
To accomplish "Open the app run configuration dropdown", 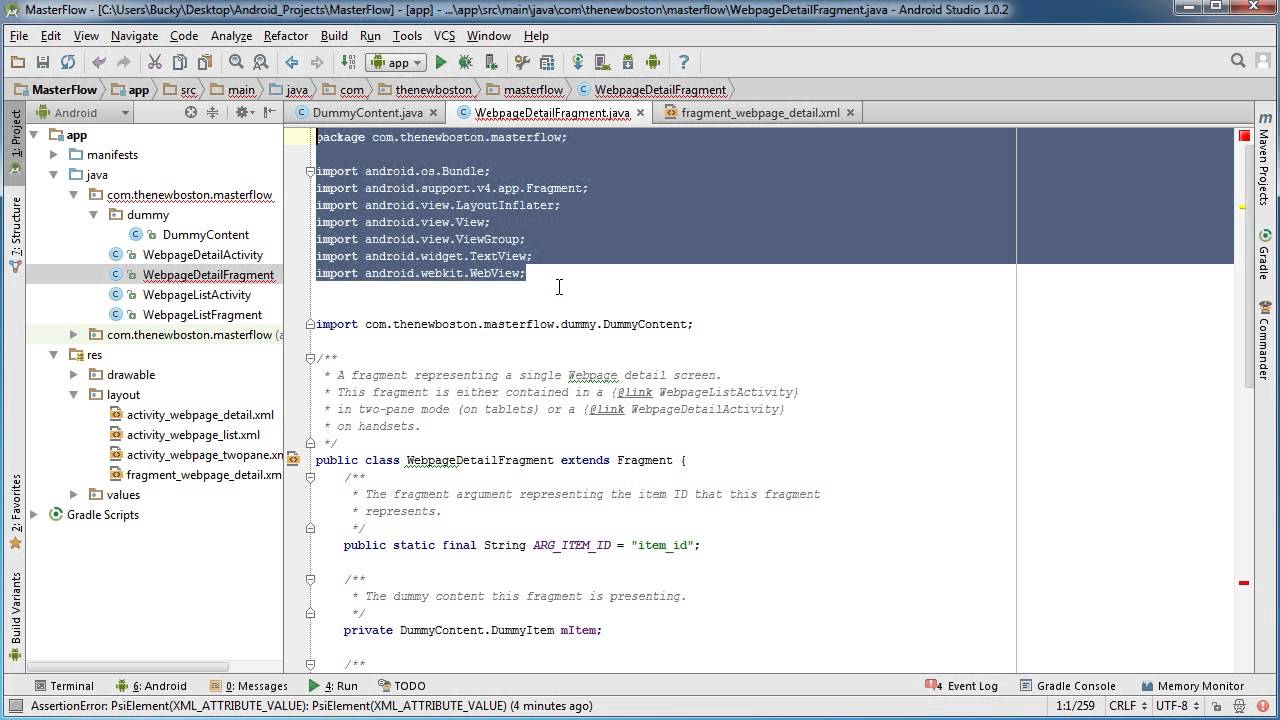I will 397,62.
